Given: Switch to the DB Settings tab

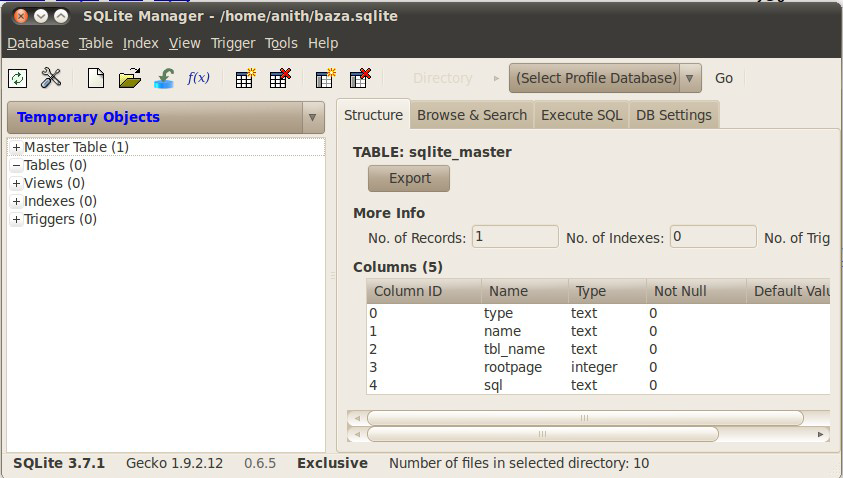Looking at the screenshot, I should coord(674,115).
